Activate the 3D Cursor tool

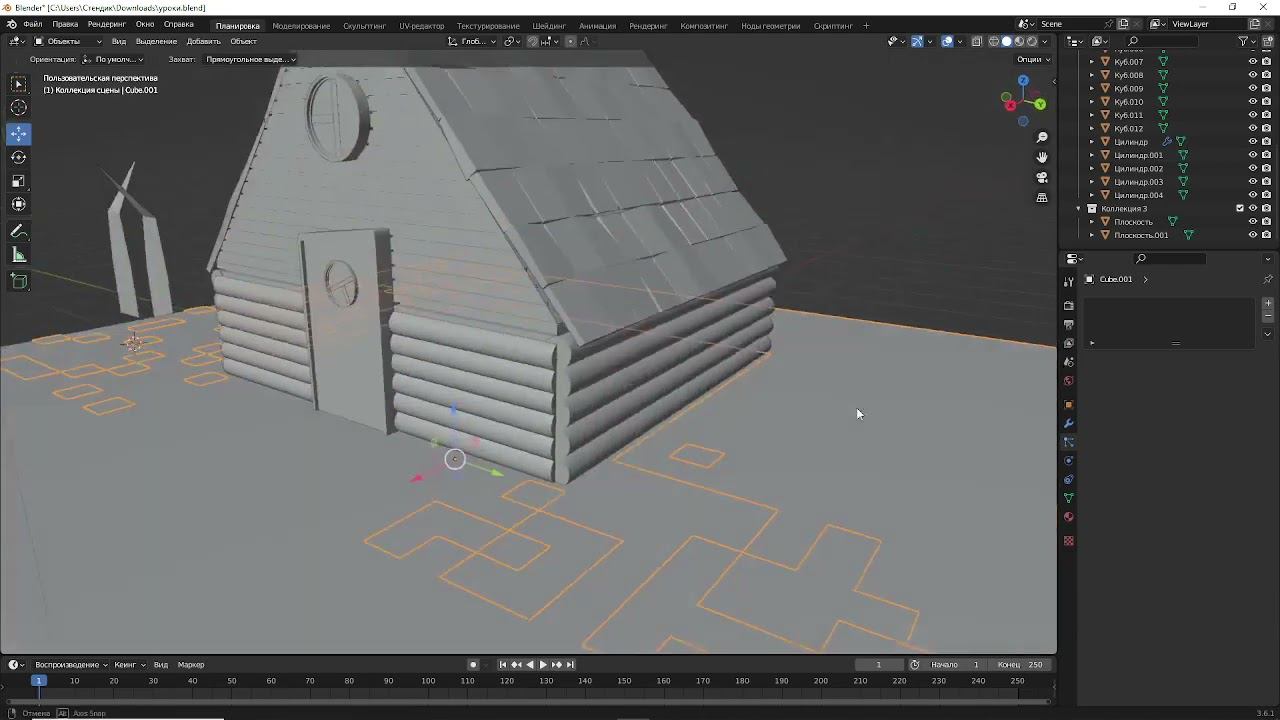19,108
